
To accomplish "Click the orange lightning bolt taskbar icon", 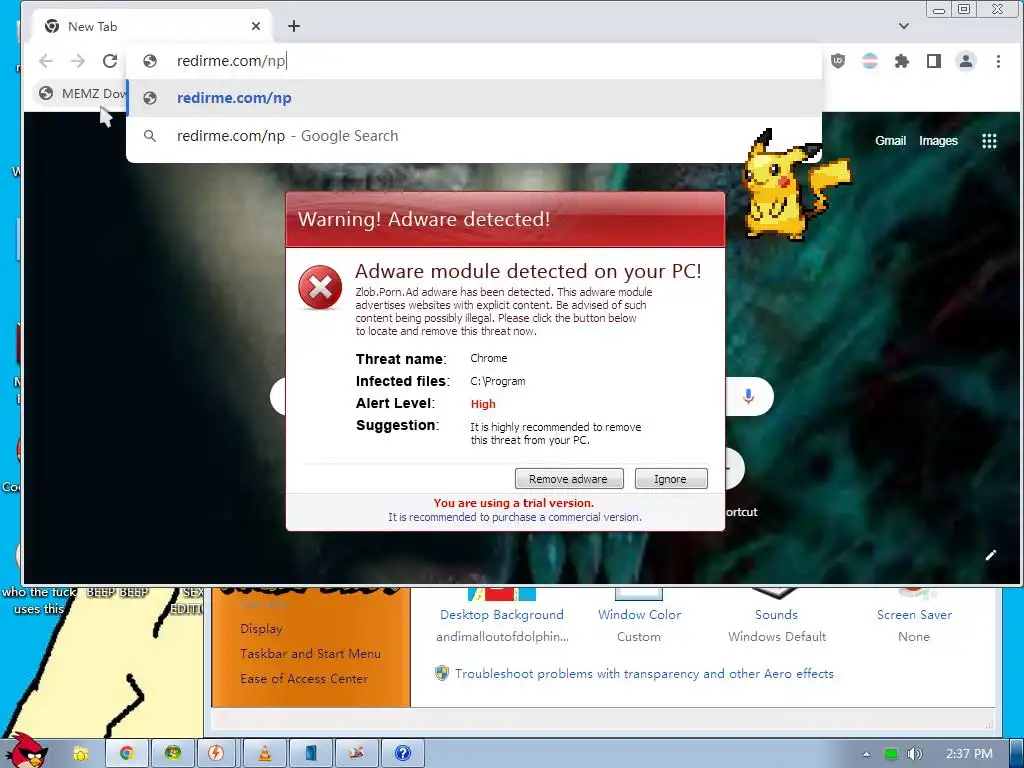I will tap(216, 754).
